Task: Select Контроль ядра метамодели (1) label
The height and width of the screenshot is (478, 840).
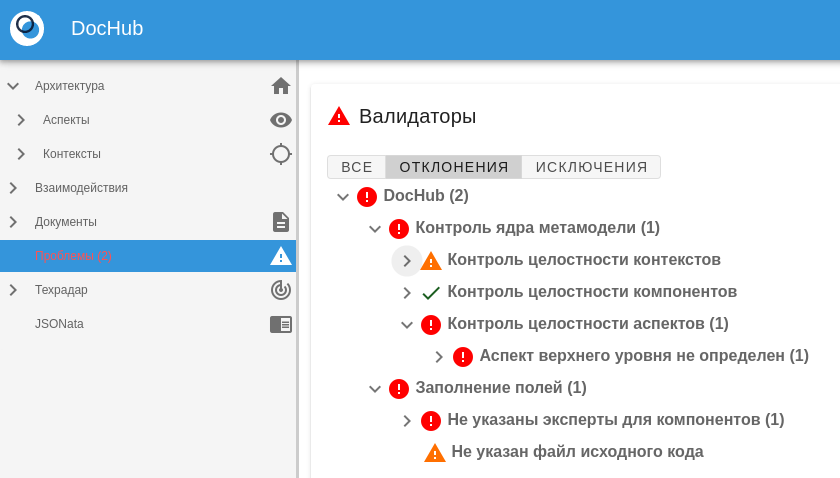Action: click(537, 228)
